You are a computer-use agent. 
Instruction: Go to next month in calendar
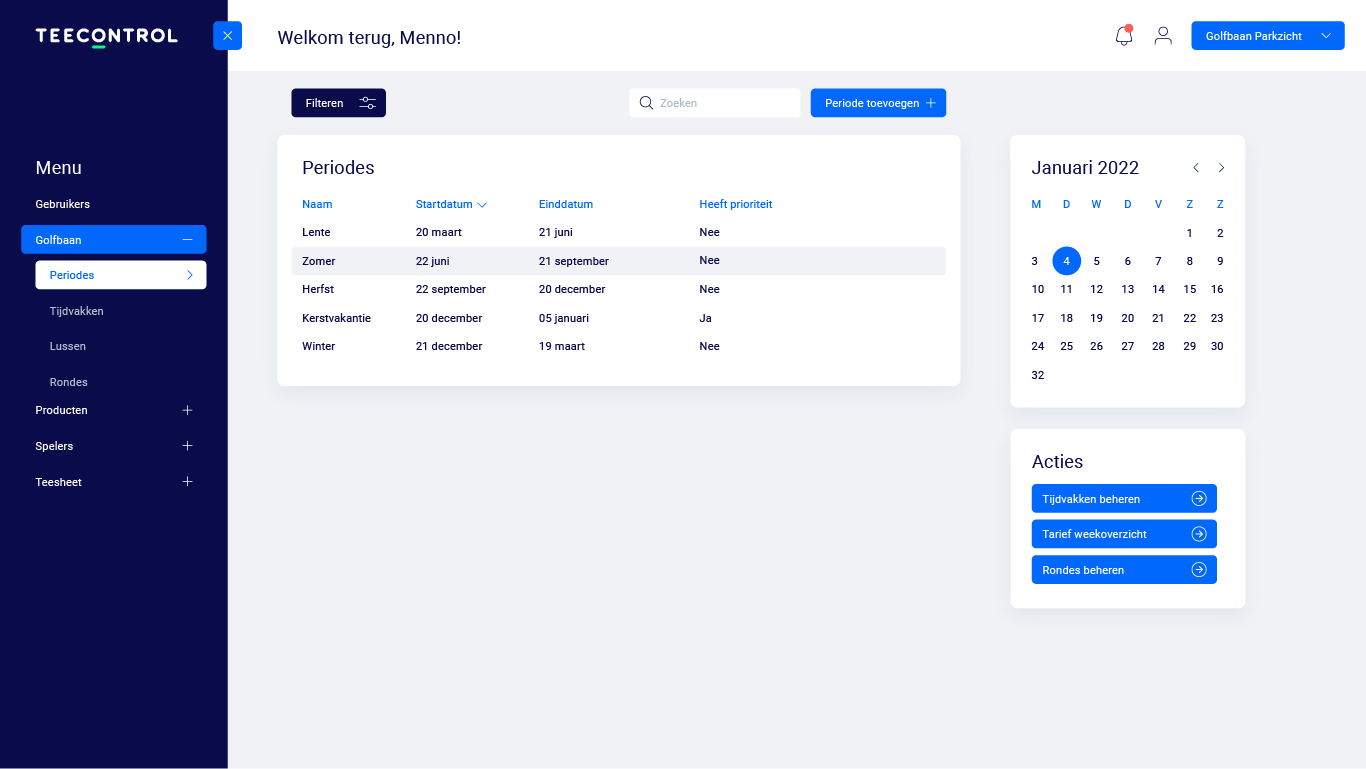pos(1221,168)
